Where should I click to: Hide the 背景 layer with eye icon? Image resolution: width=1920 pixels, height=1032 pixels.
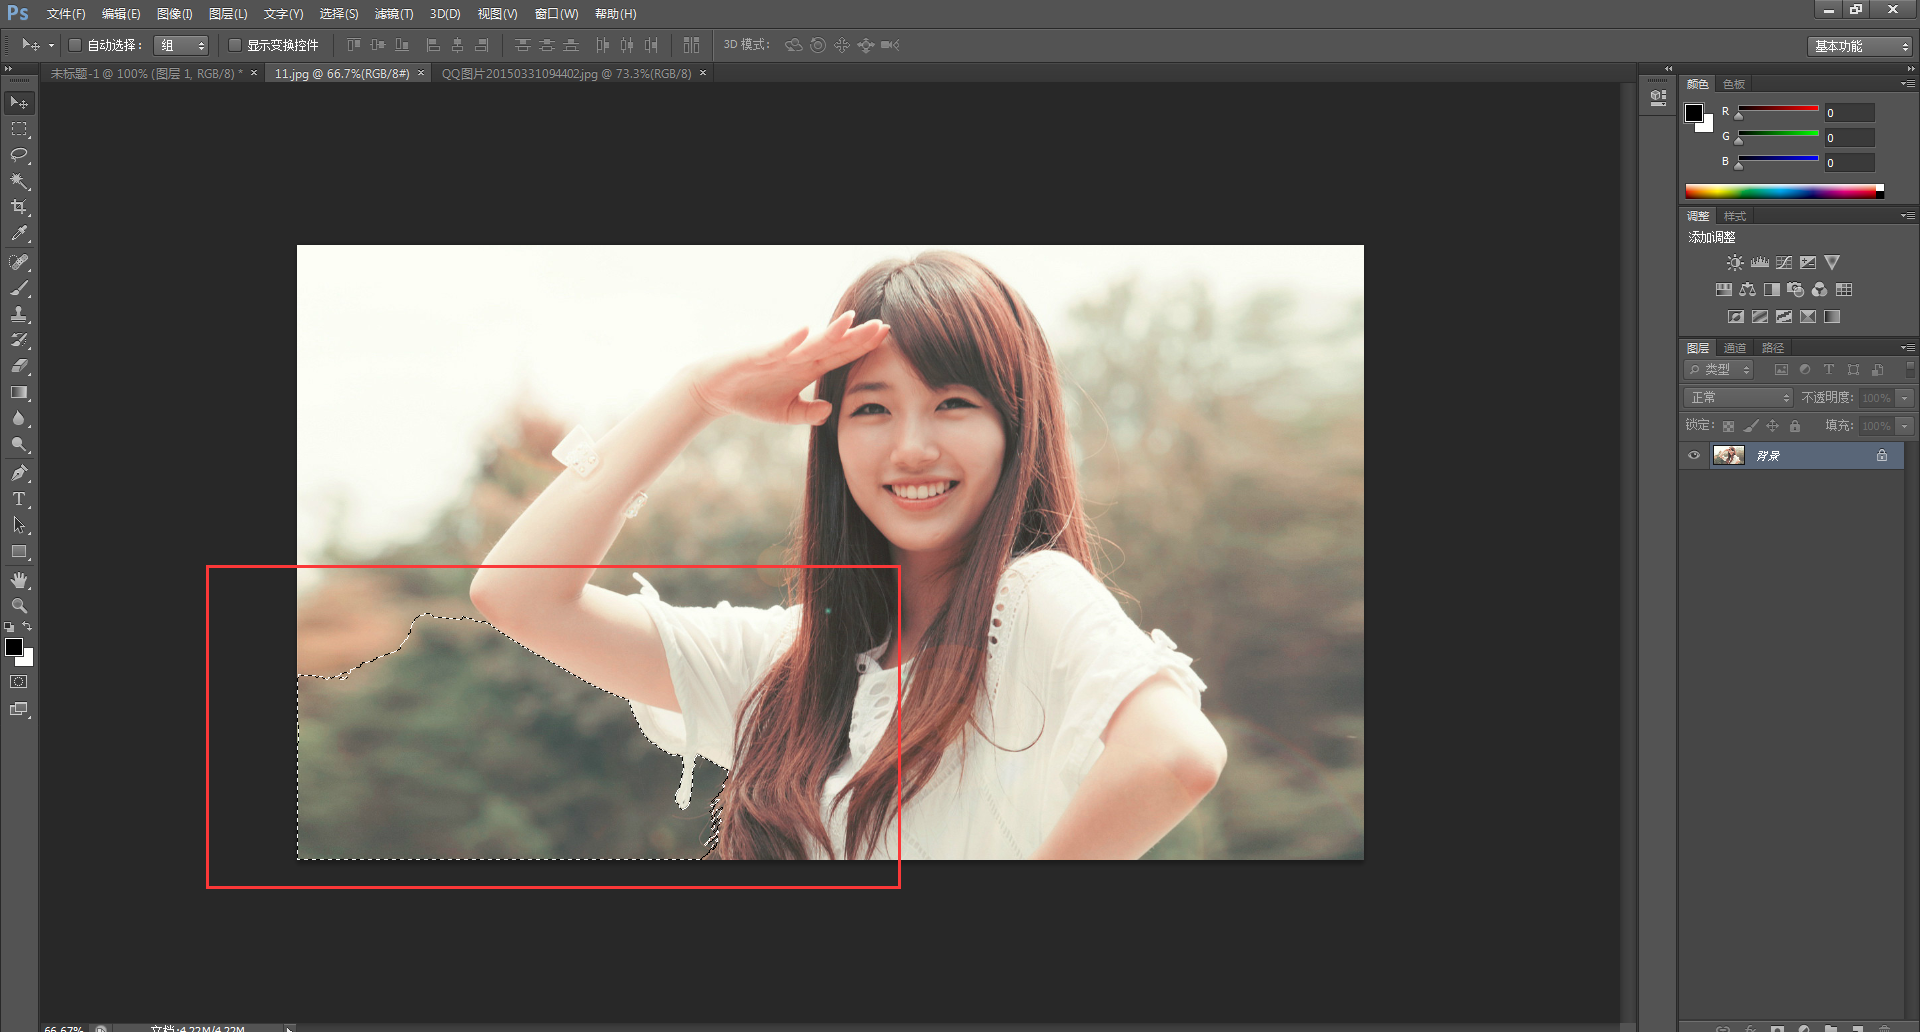tap(1694, 456)
